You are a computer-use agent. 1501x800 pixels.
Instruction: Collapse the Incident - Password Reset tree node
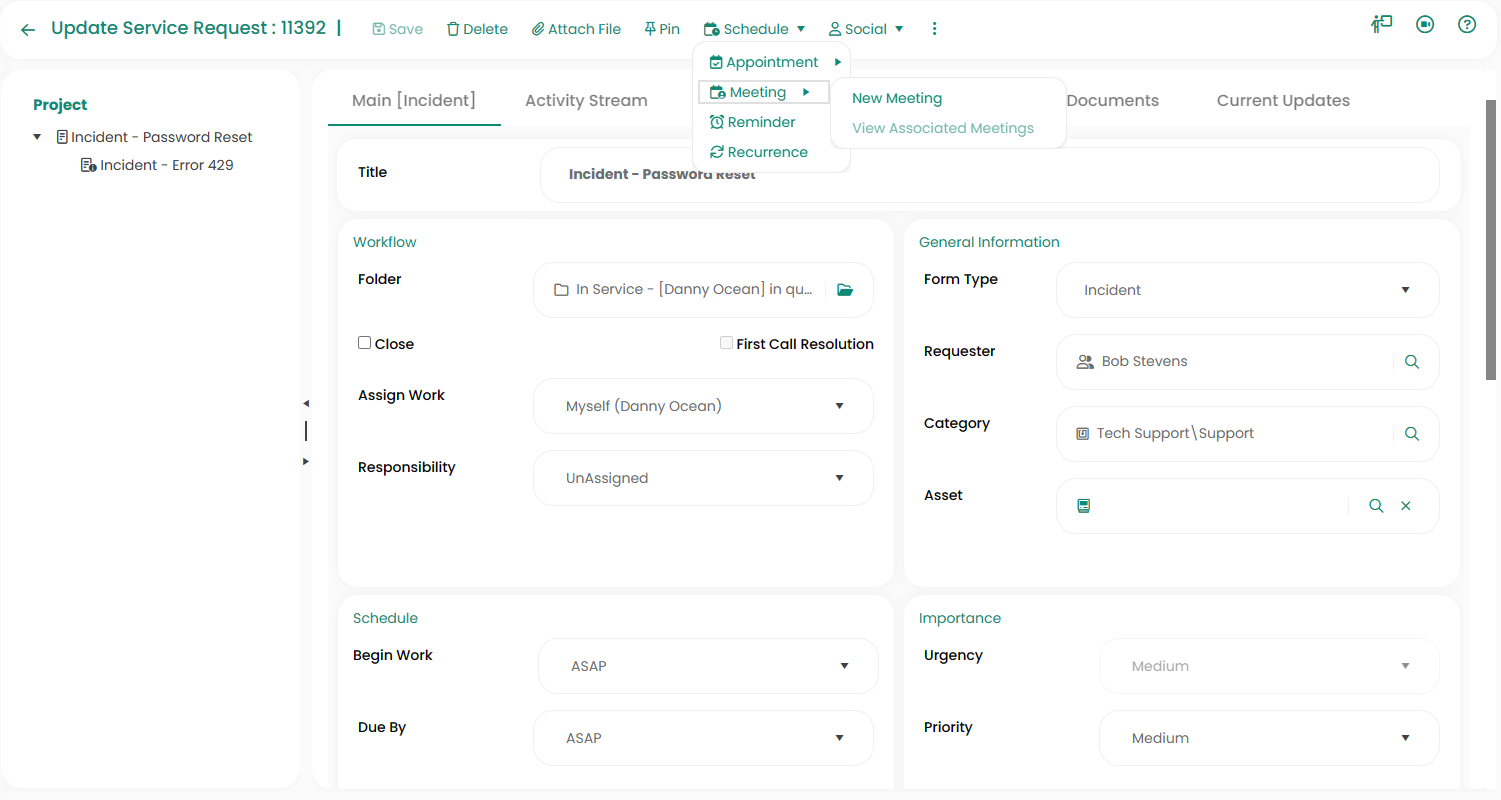point(37,137)
